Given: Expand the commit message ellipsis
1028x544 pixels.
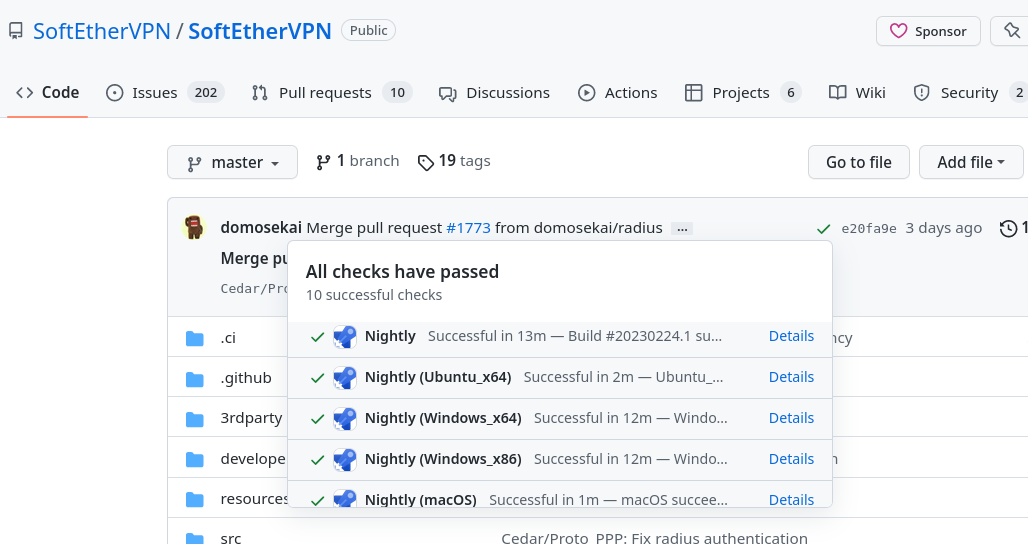Looking at the screenshot, I should (x=682, y=229).
